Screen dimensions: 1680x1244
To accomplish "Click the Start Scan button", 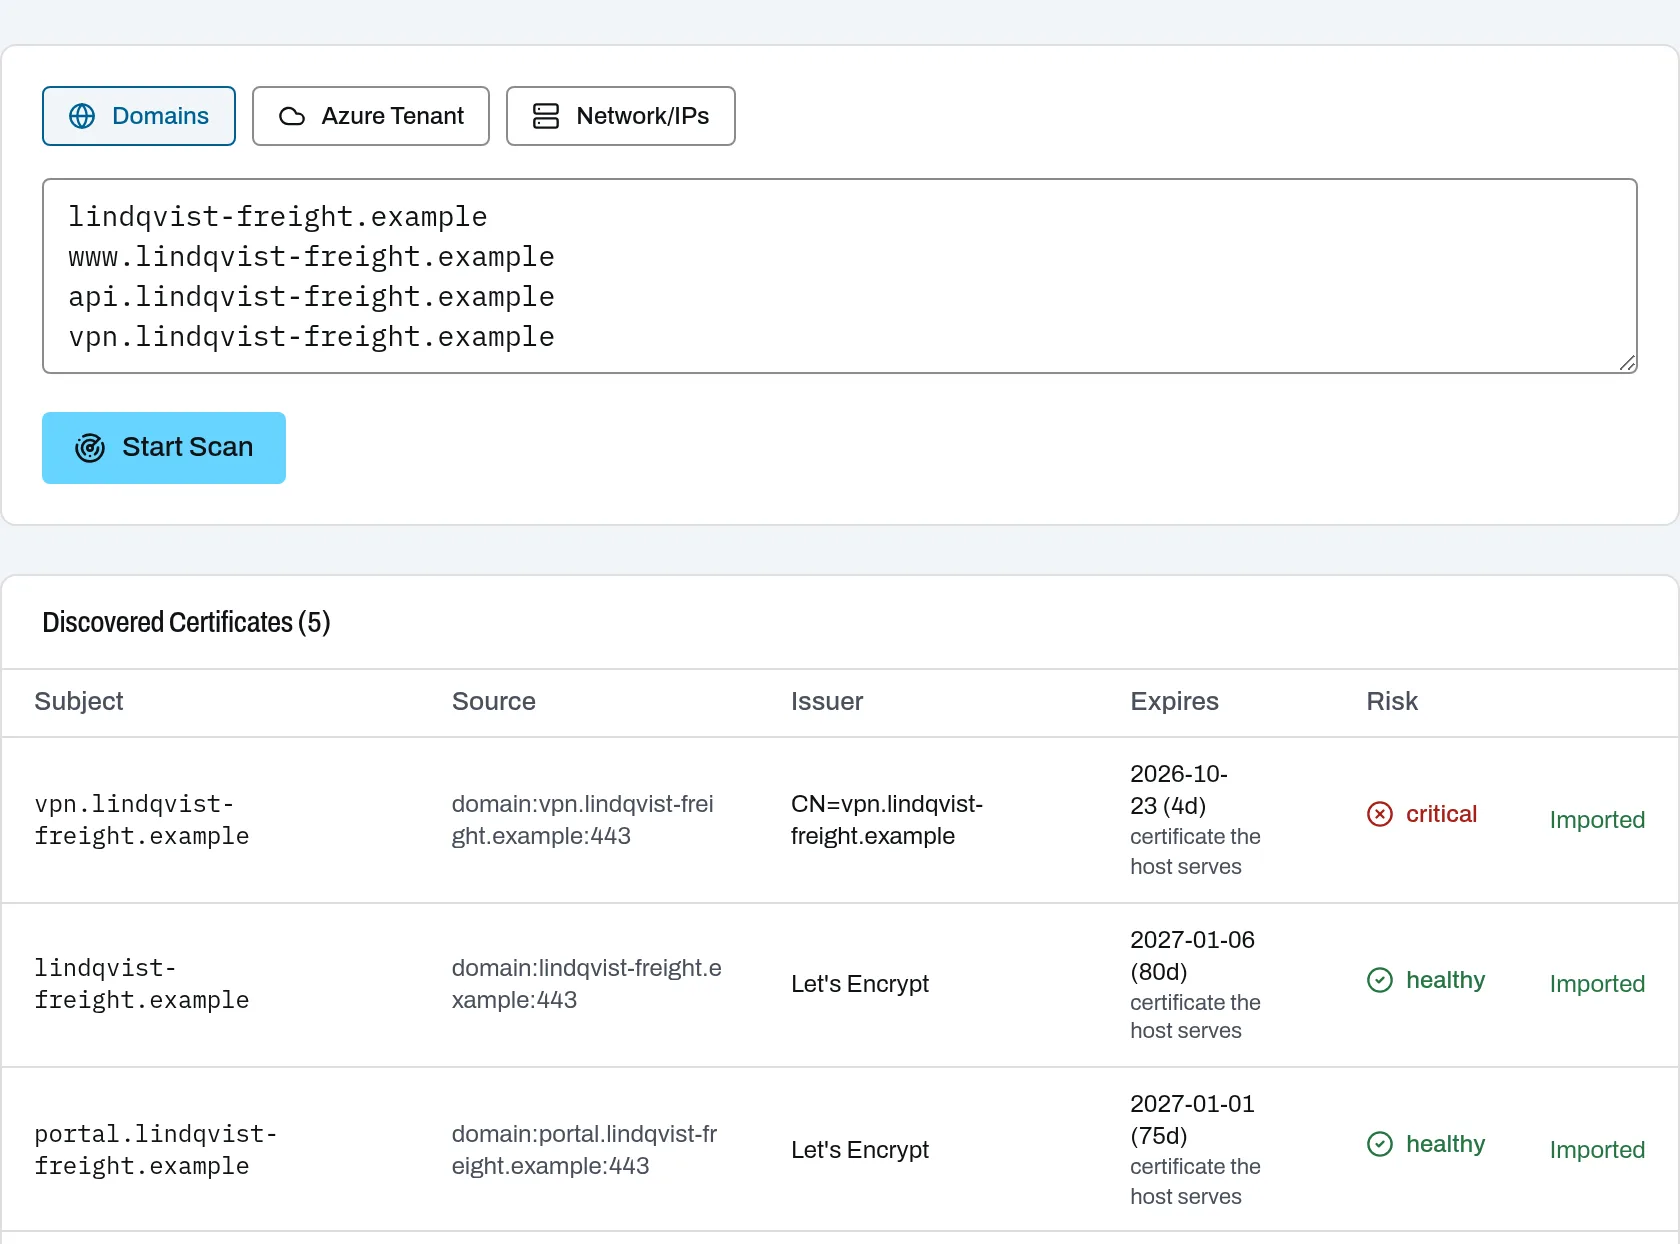I will tap(164, 448).
